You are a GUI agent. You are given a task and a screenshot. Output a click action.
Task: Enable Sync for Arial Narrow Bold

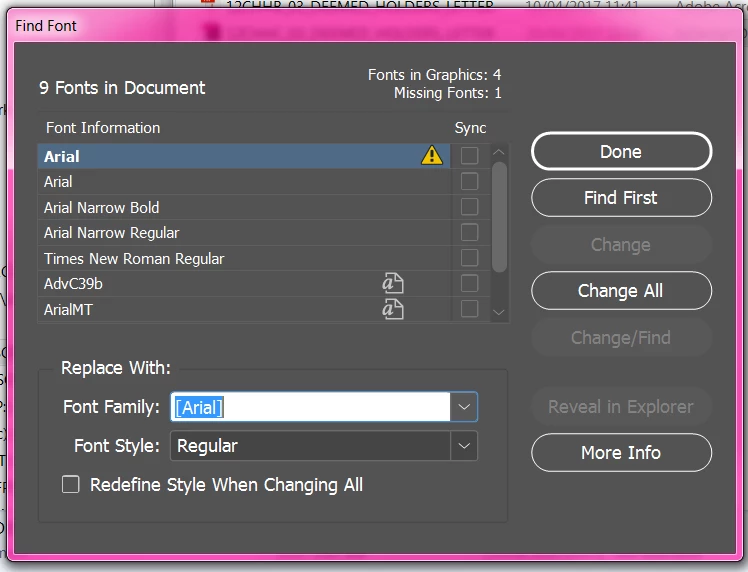469,207
